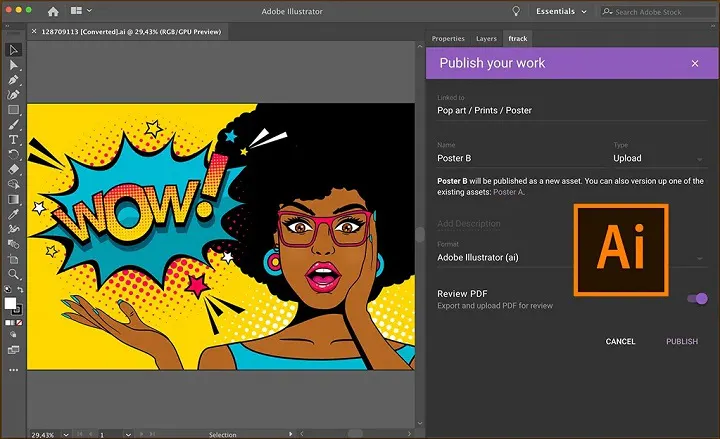
Task: Open Drawing mode options icon
Action: [x=13, y=335]
